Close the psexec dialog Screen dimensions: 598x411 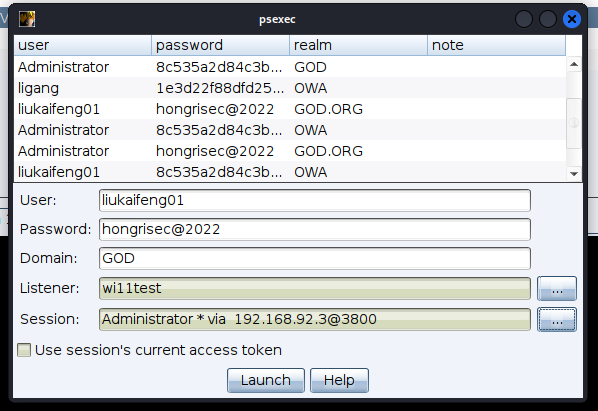pyautogui.click(x=572, y=19)
